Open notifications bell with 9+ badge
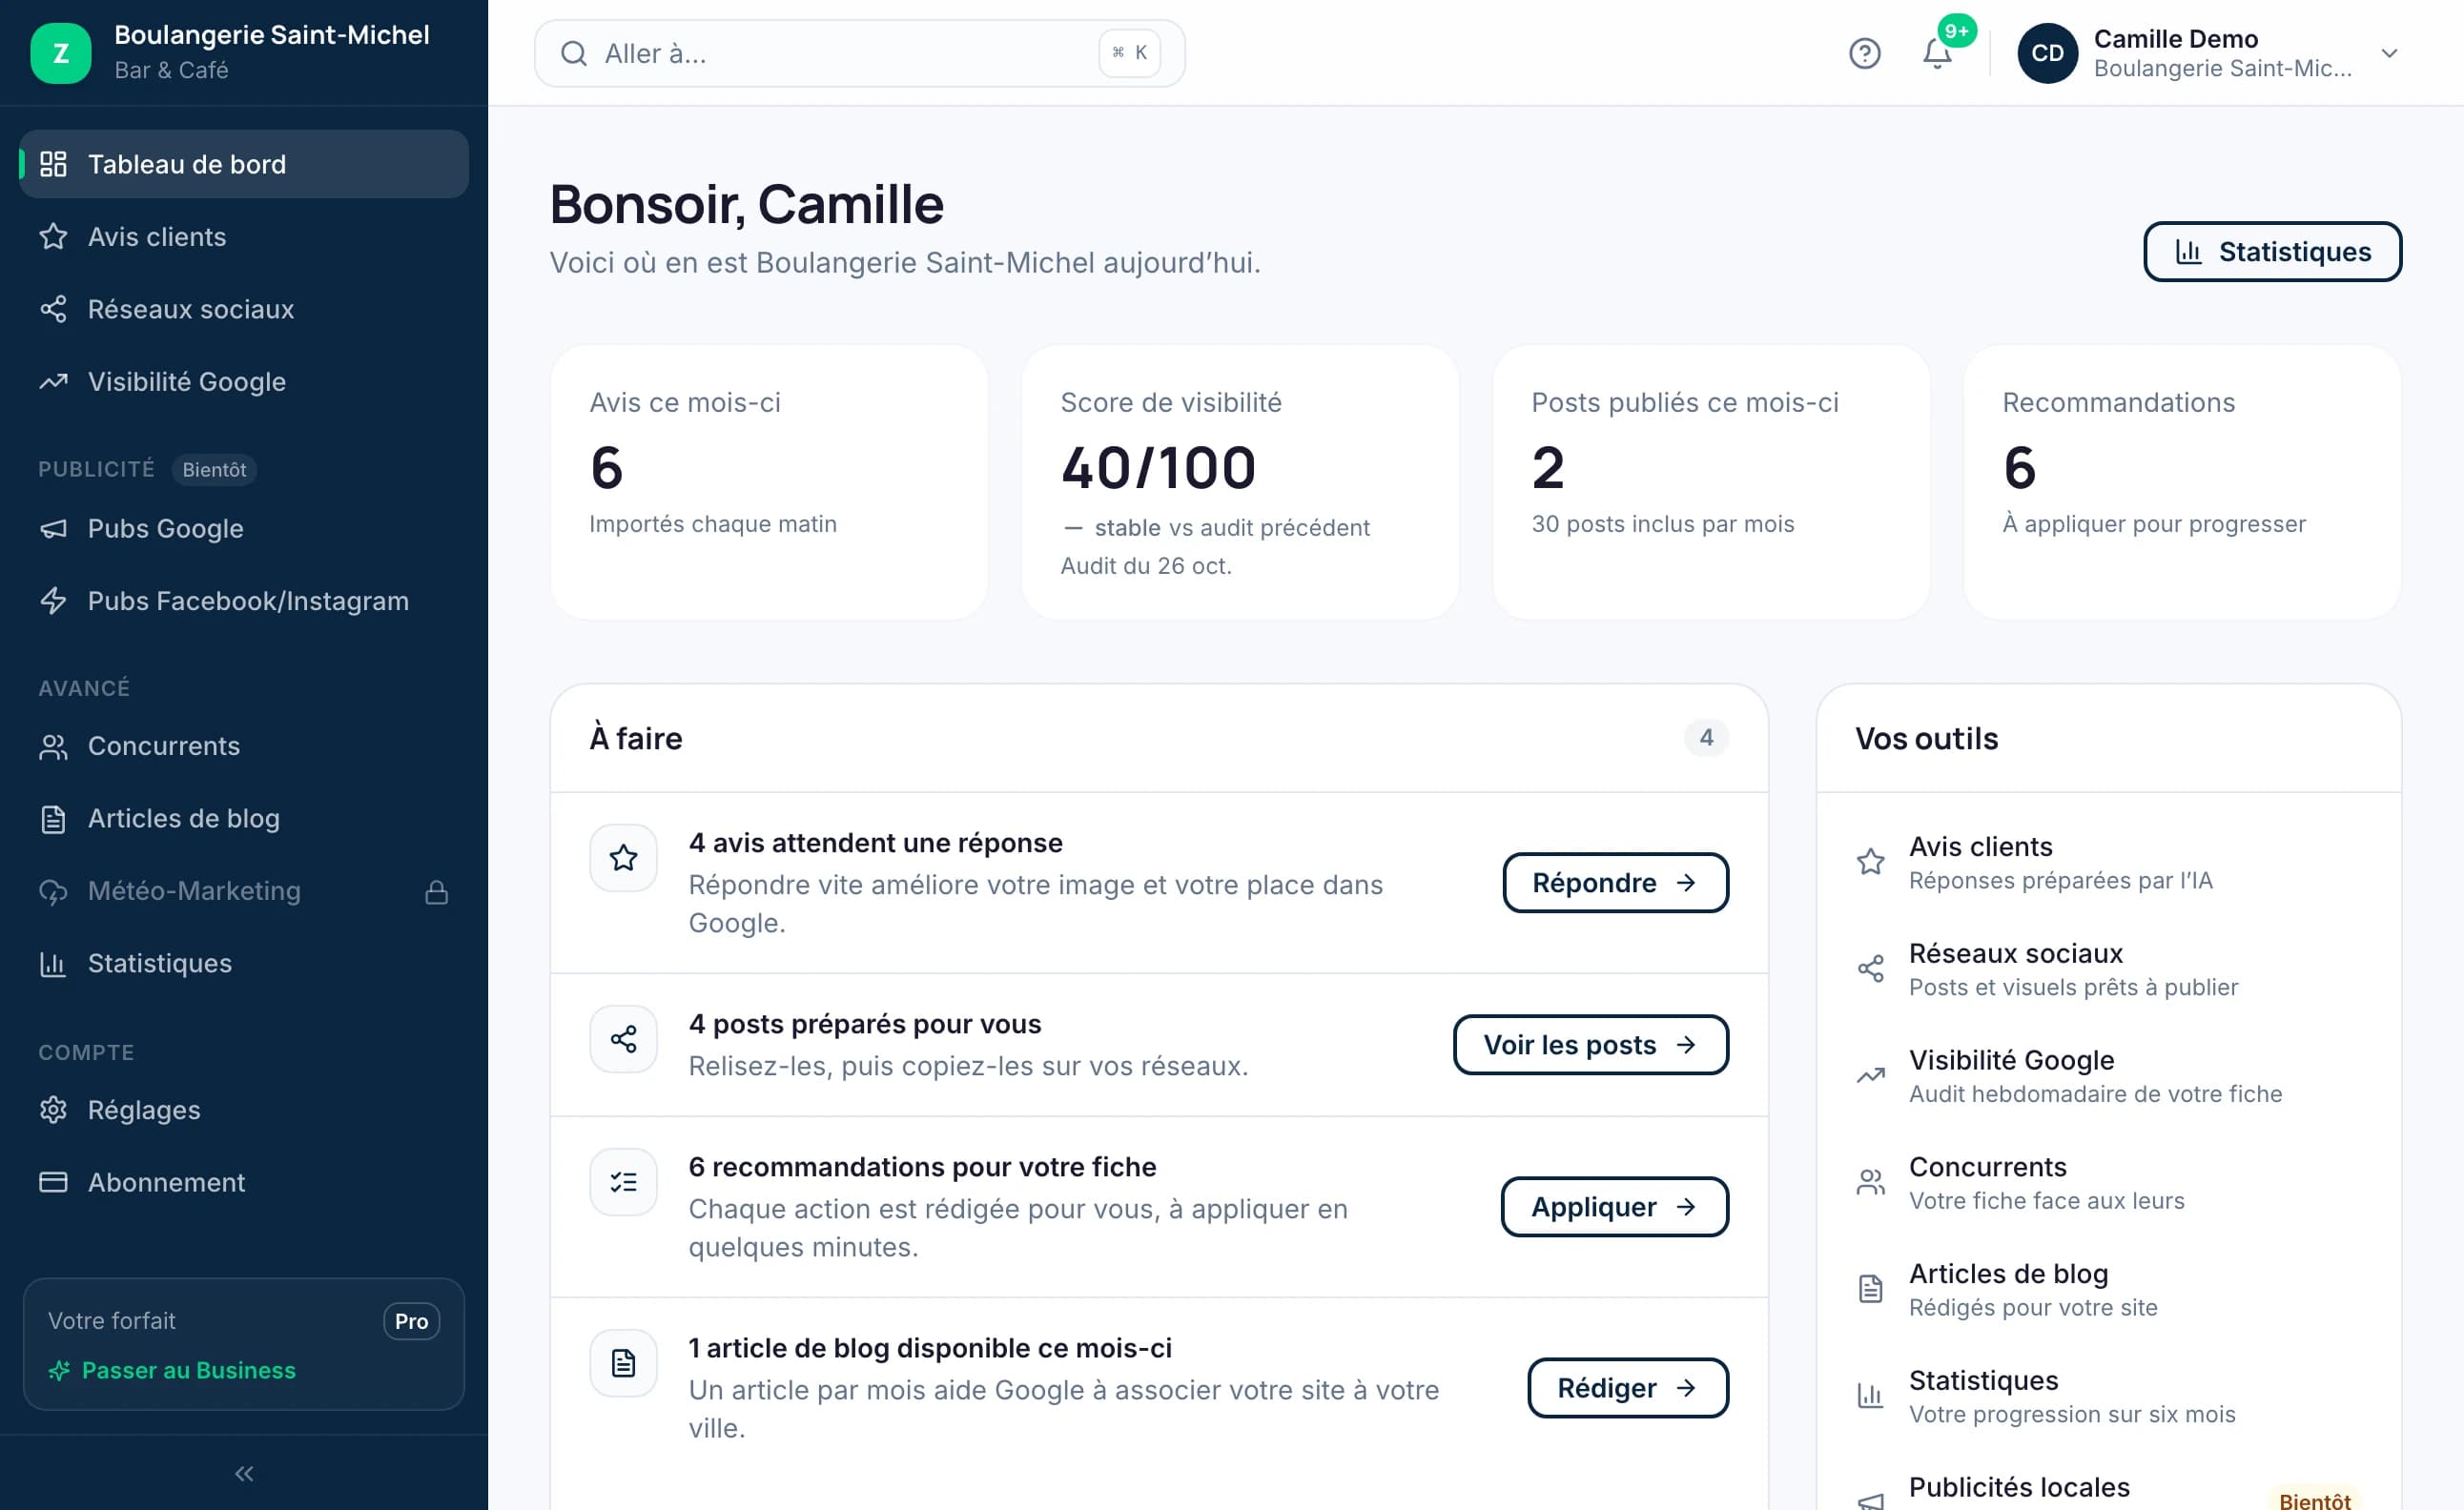This screenshot has height=1510, width=2464. (x=1938, y=53)
